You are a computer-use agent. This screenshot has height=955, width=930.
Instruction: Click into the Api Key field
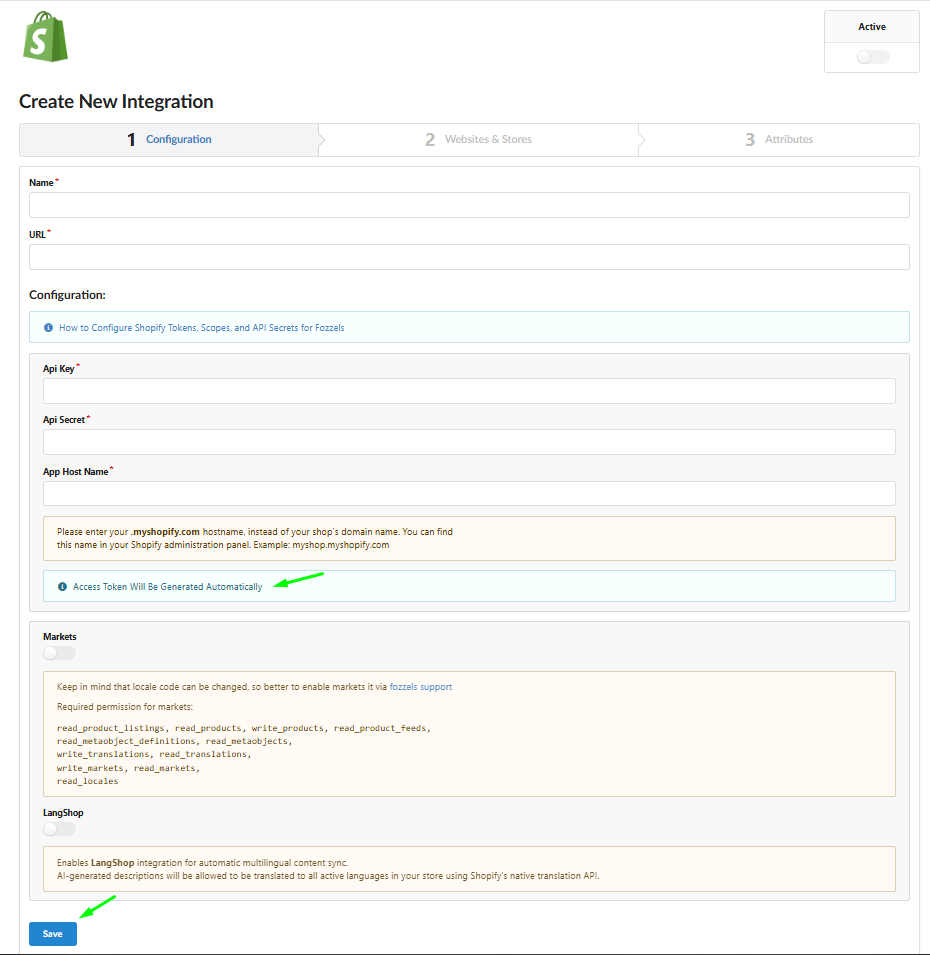pyautogui.click(x=469, y=391)
